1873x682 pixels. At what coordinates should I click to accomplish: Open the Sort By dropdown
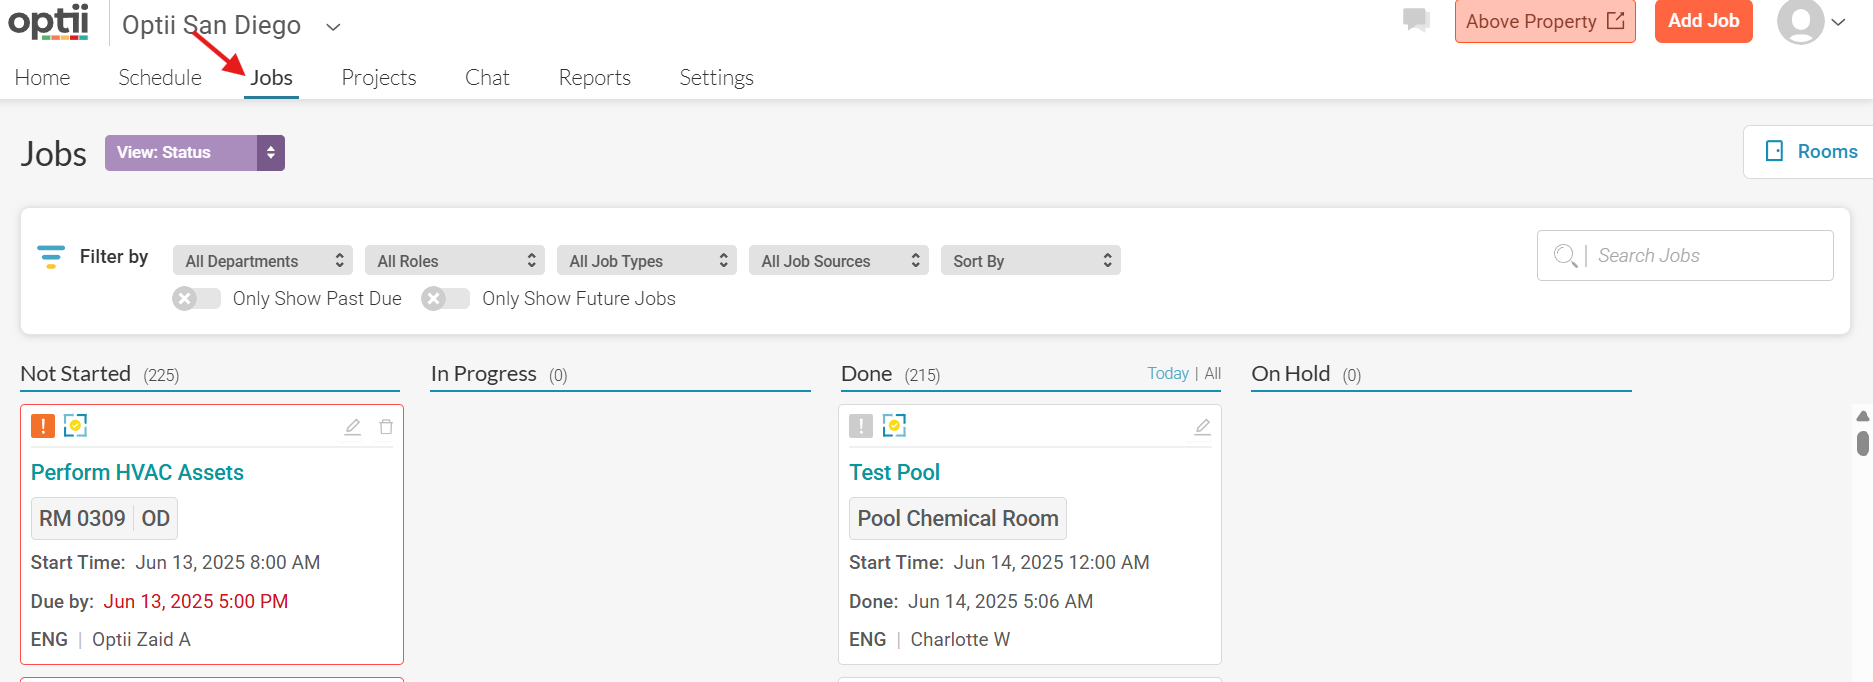[x=1030, y=261]
